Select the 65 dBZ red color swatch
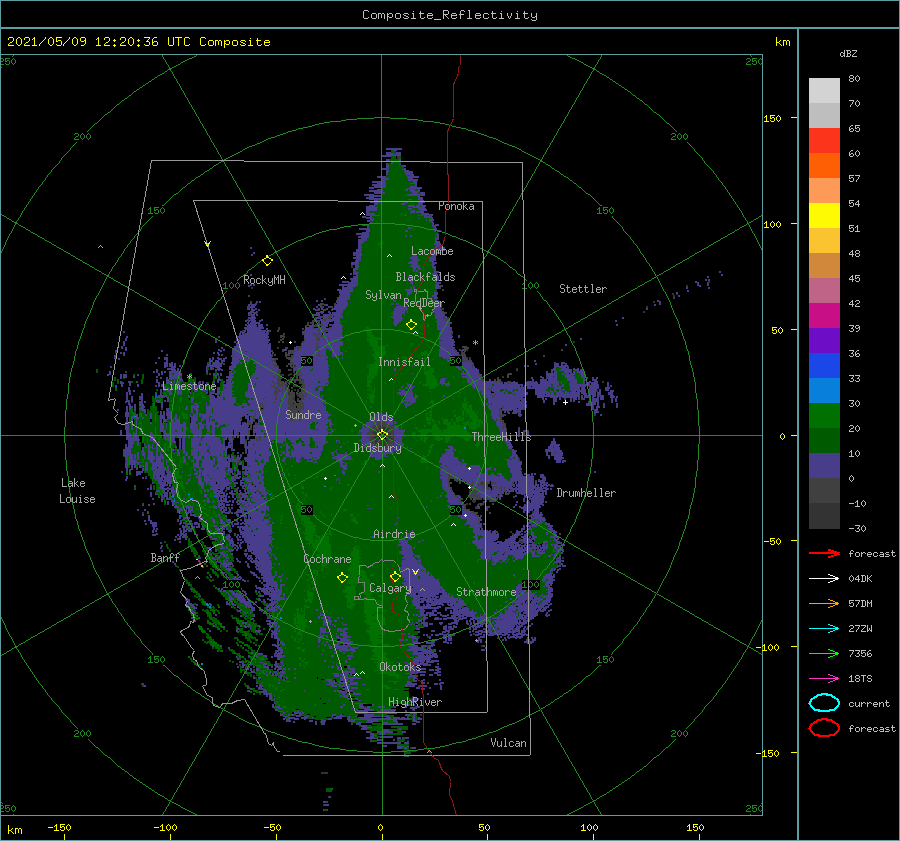Viewport: 900px width, 841px height. tap(824, 141)
